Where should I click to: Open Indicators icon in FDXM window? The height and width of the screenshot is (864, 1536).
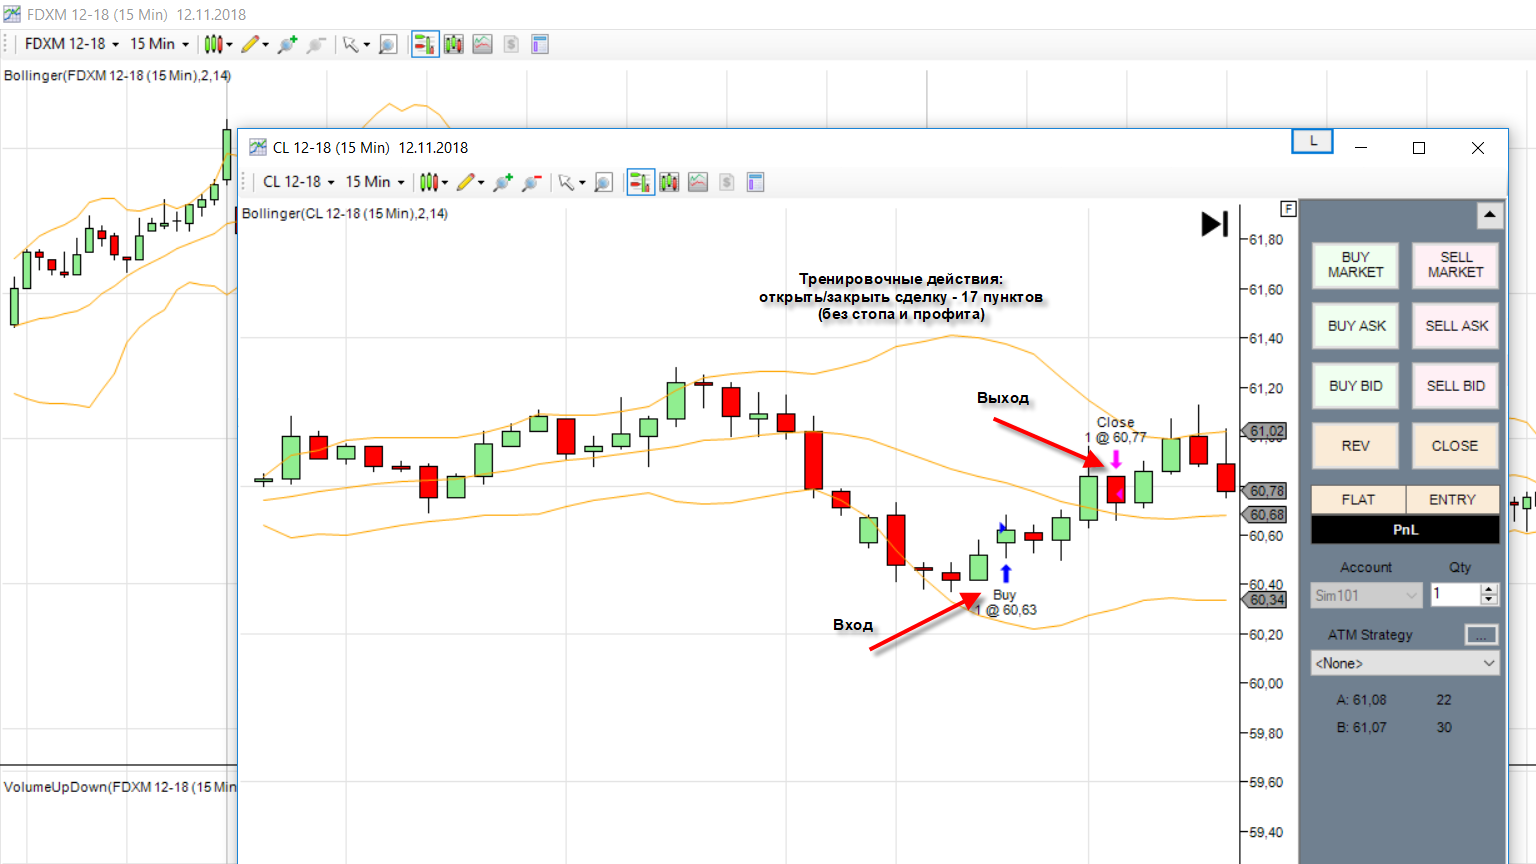click(483, 44)
